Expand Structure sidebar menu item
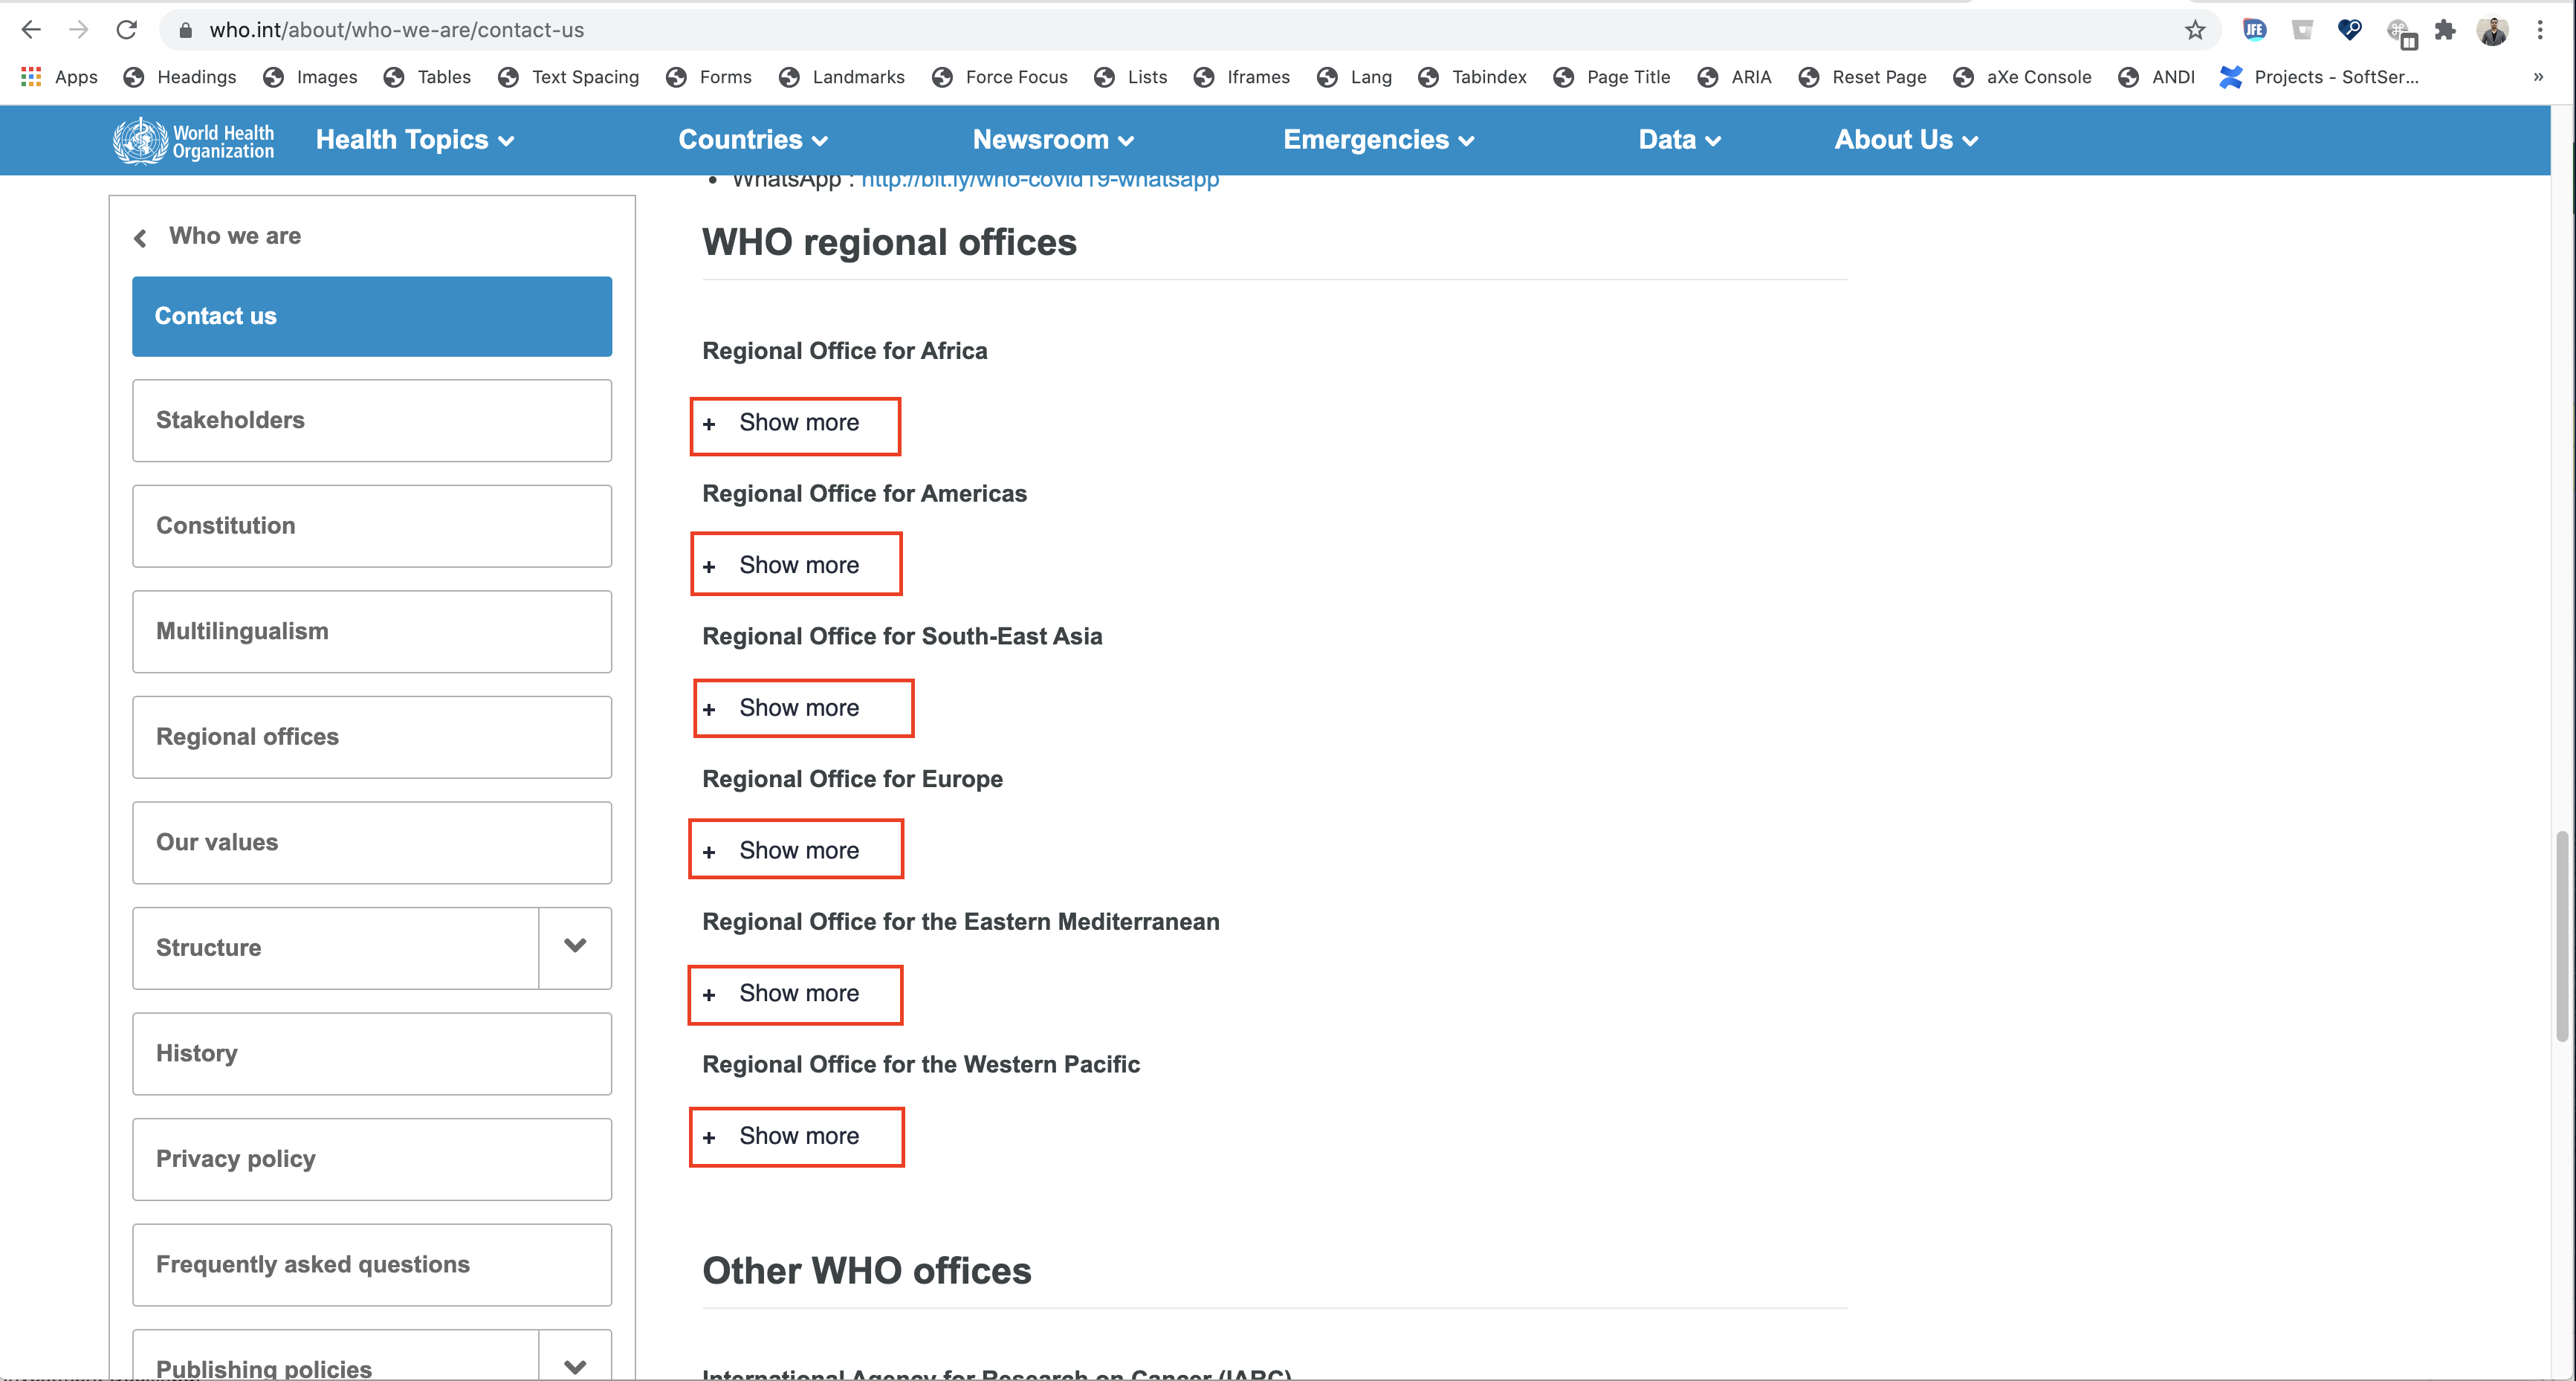The height and width of the screenshot is (1381, 2576). coord(575,947)
